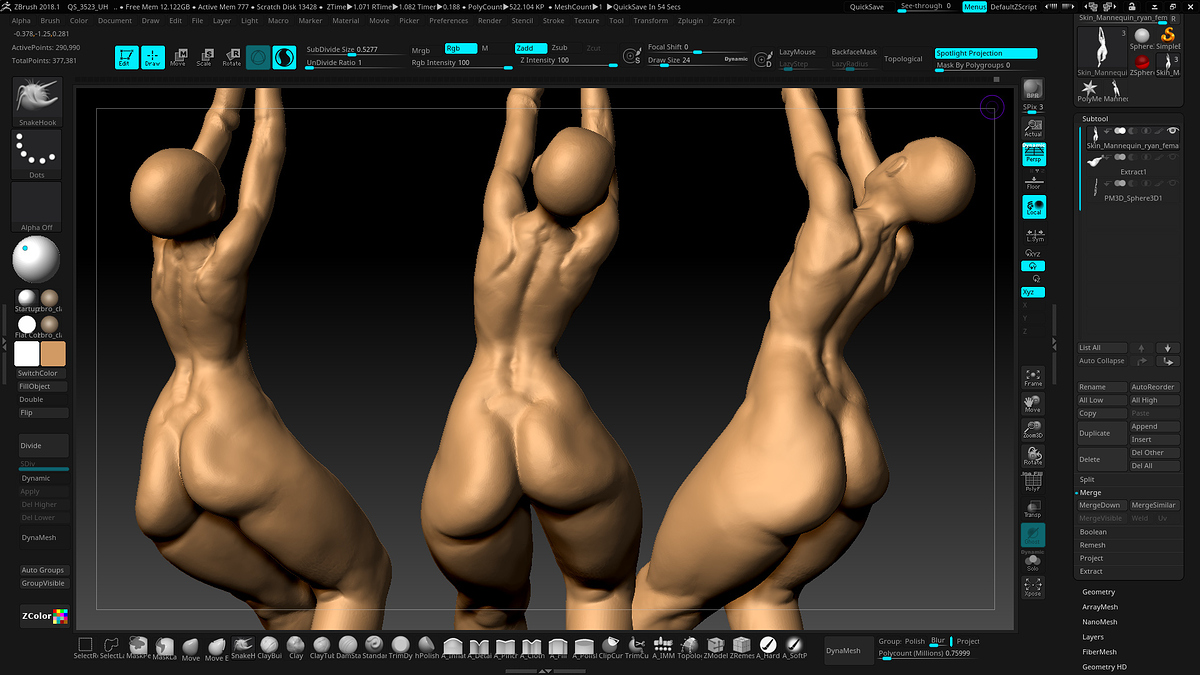Toggle the Floor grid

coord(1033,181)
